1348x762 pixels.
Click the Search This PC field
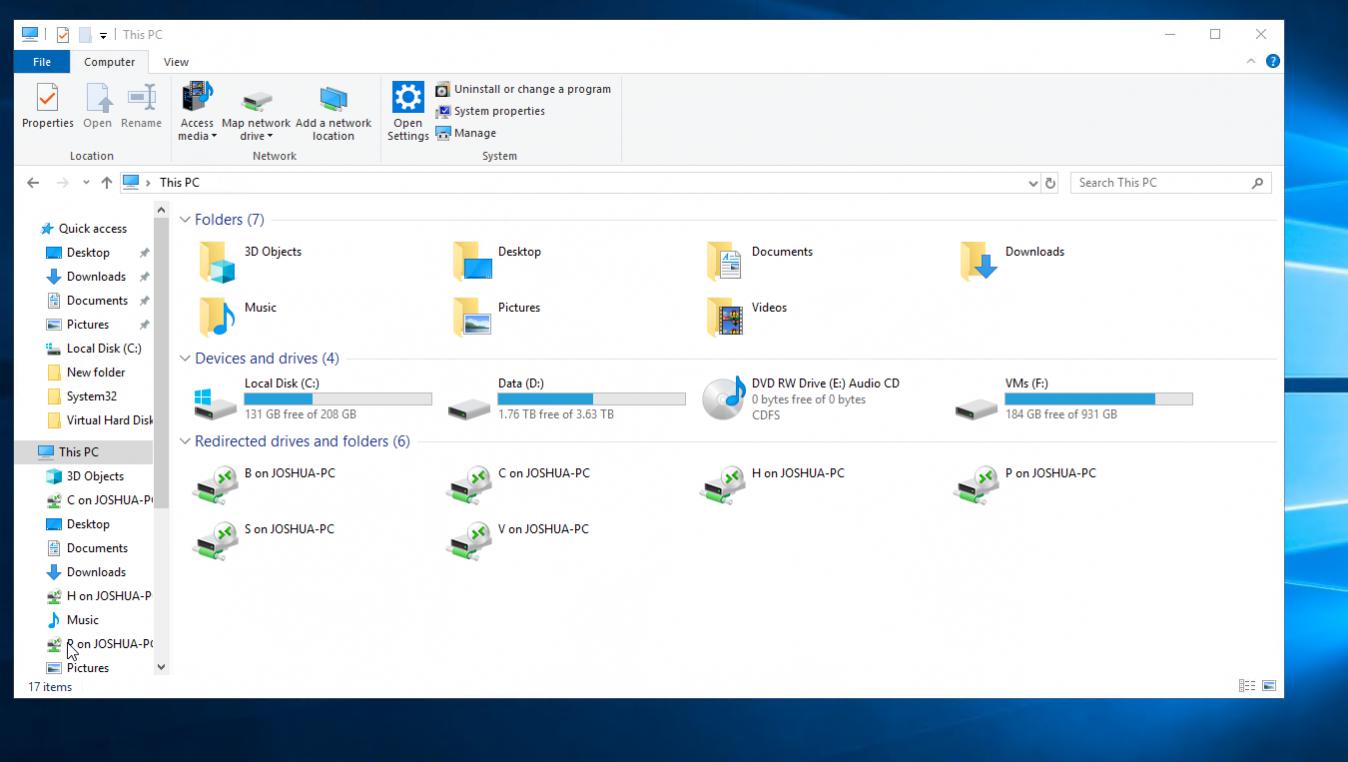pyautogui.click(x=1158, y=183)
